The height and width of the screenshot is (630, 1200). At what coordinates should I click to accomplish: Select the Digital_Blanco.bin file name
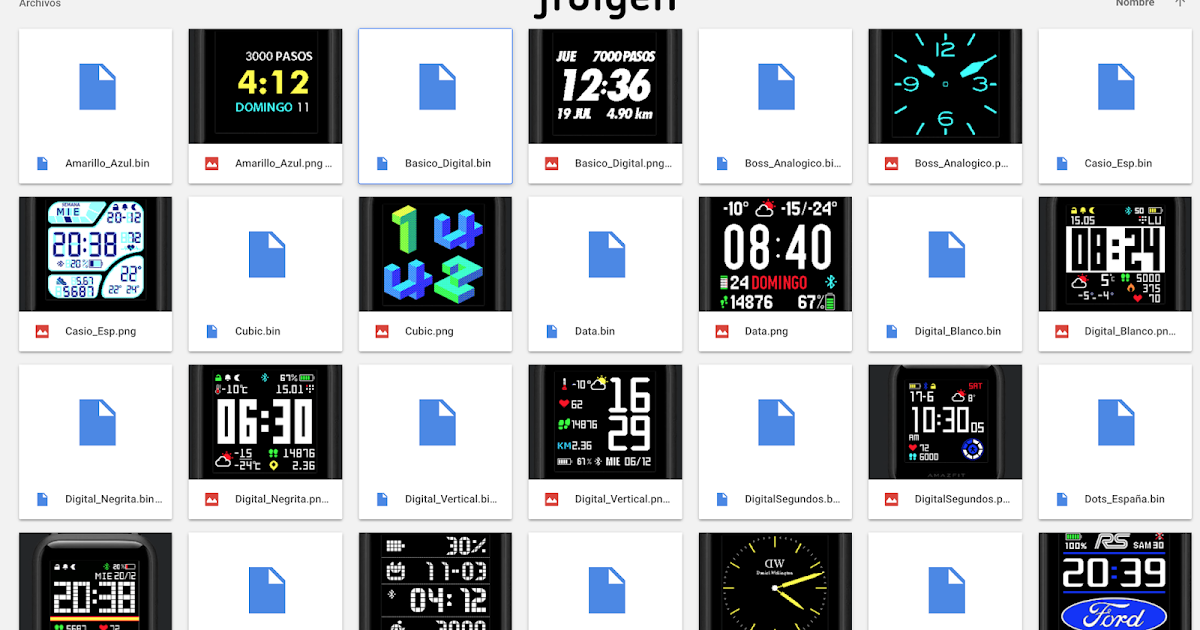coord(958,331)
